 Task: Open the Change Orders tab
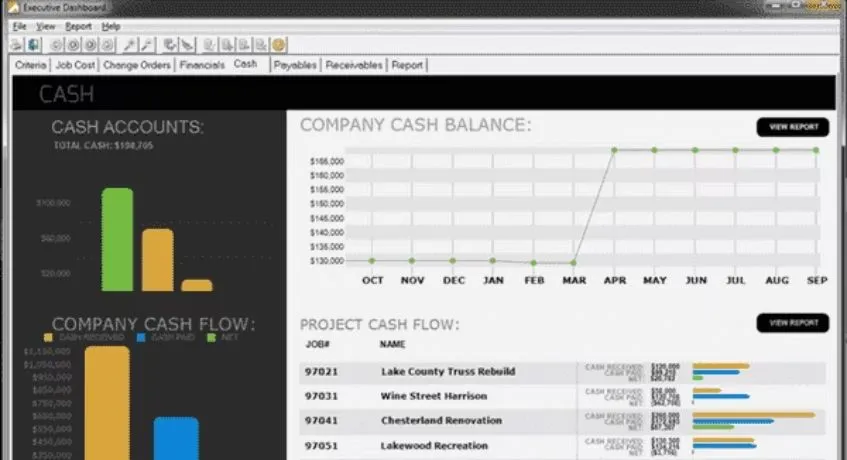click(x=137, y=65)
